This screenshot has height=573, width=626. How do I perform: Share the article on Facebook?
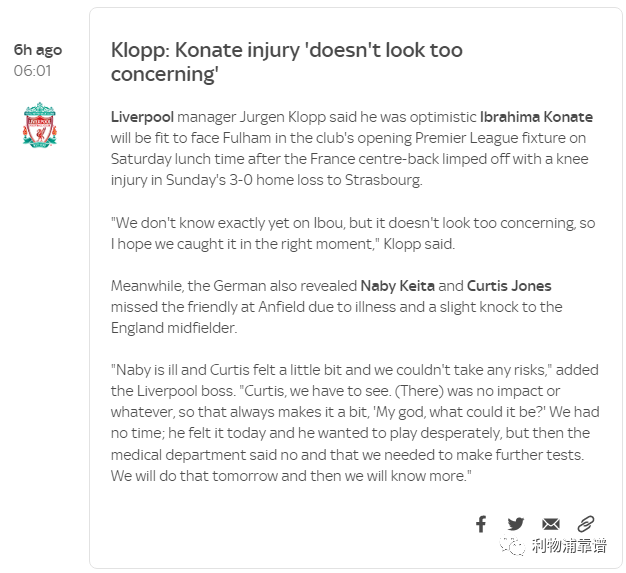tap(481, 524)
